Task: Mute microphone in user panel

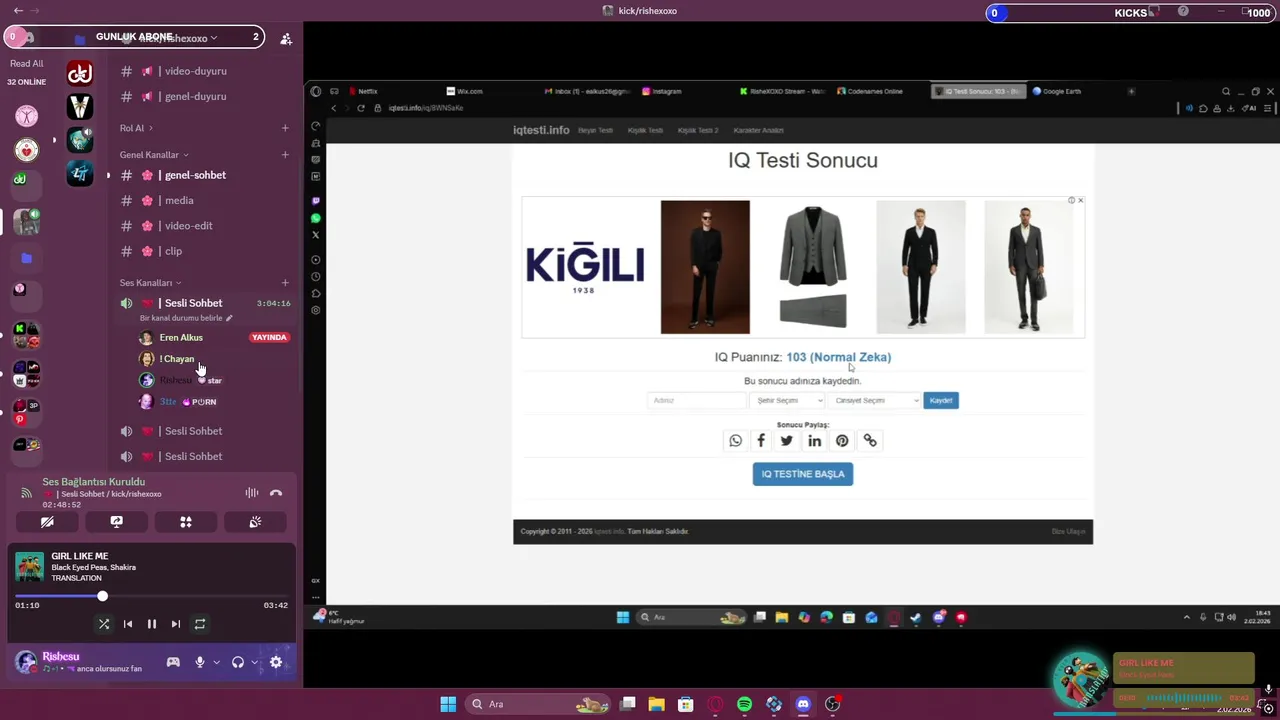Action: [200, 662]
